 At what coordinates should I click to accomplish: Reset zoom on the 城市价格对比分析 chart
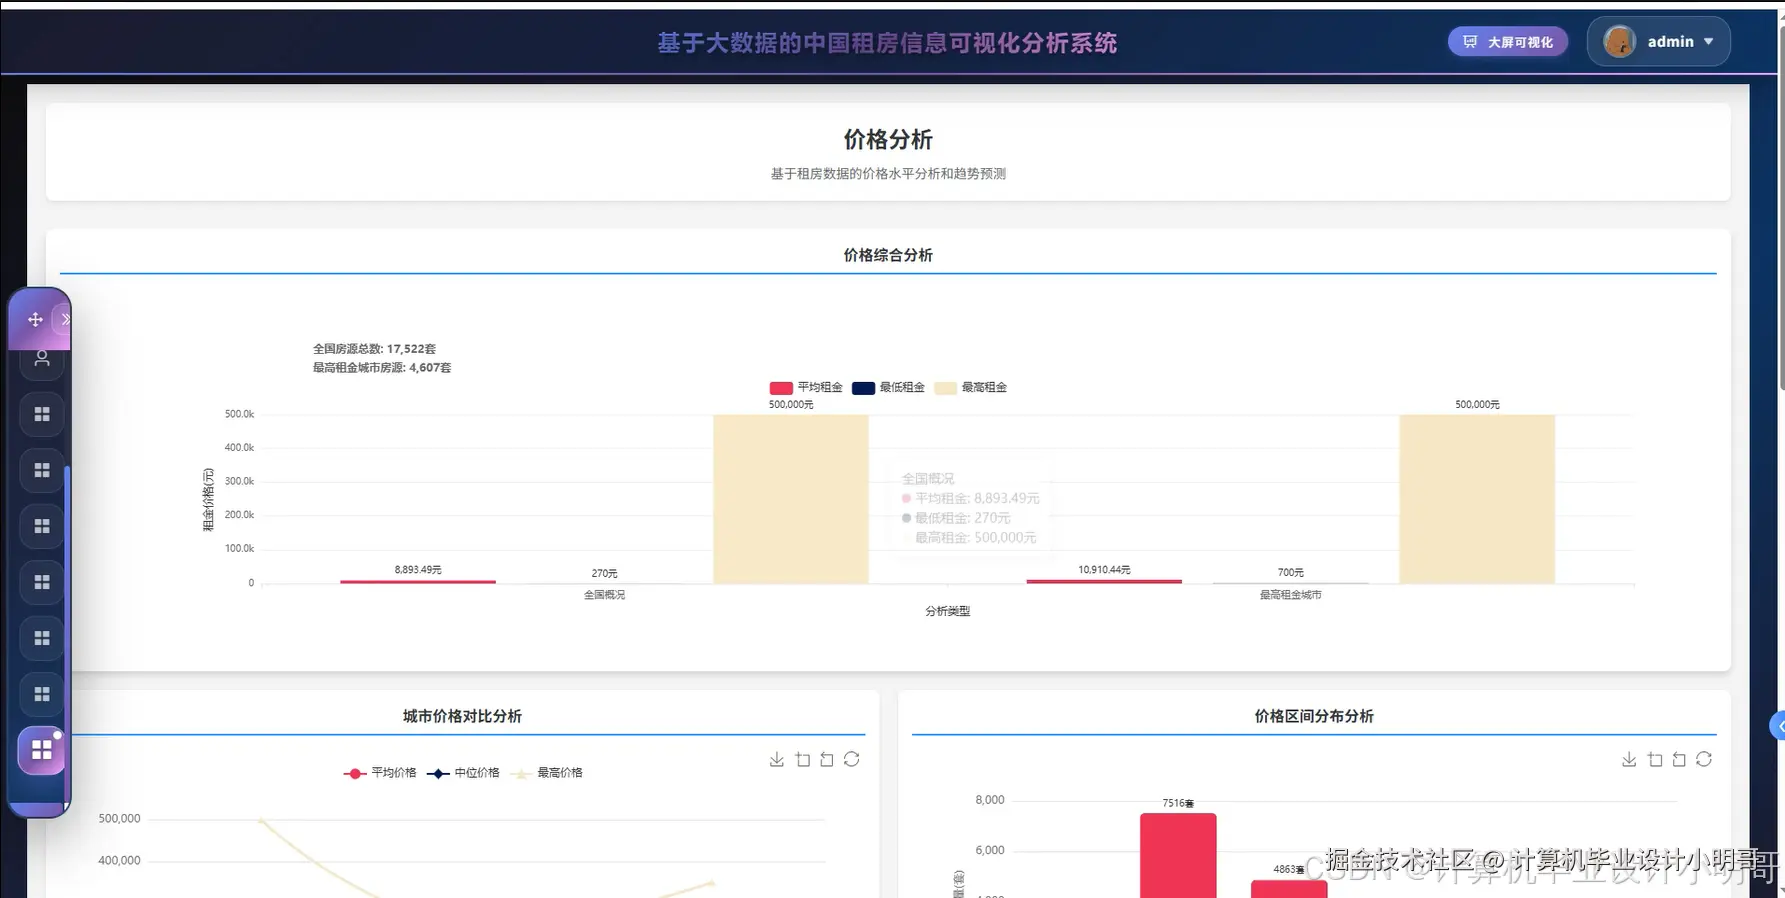pyautogui.click(x=827, y=760)
